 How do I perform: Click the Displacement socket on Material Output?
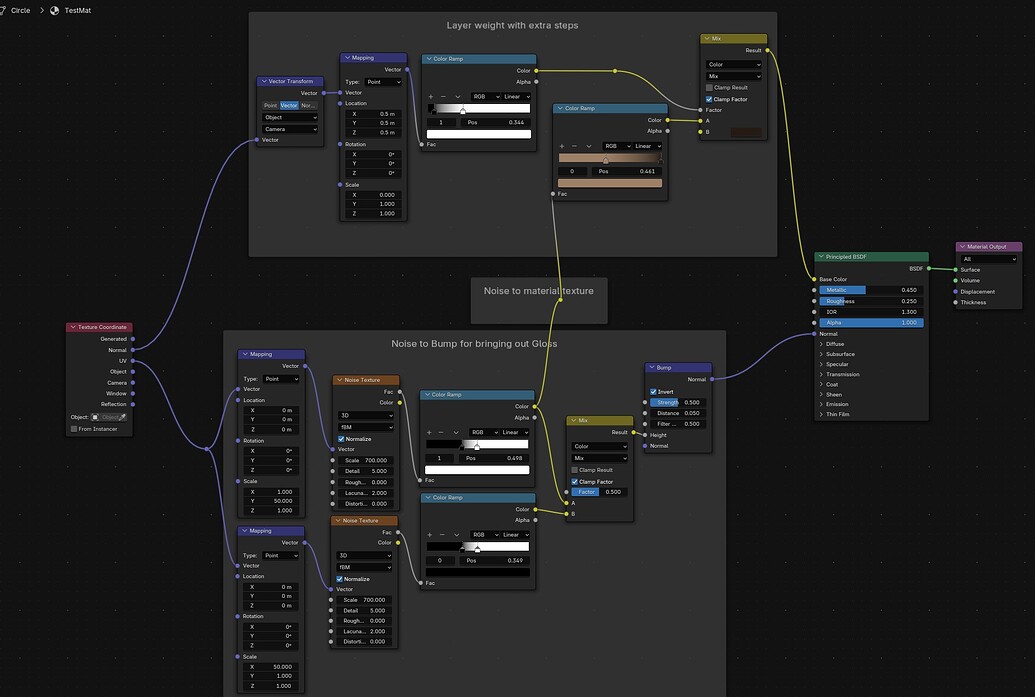coord(955,291)
